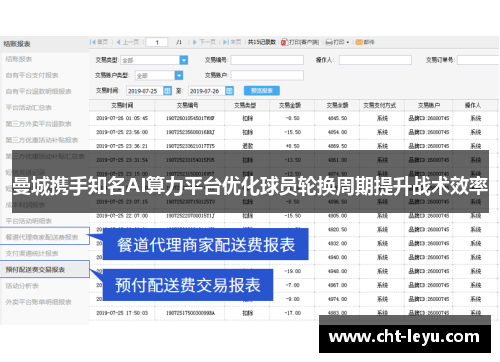500x362 pixels.
Task: Focus the page number input field
Action: click(x=157, y=42)
